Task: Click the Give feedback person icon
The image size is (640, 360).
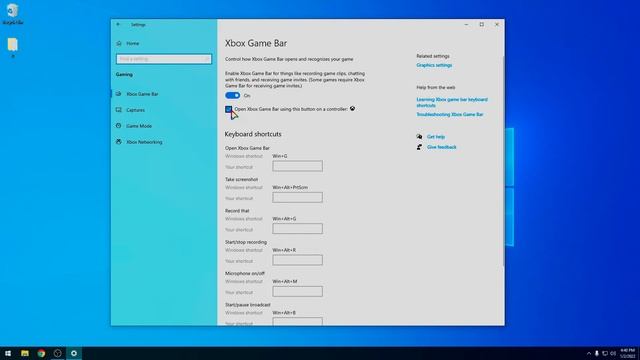Action: point(419,147)
